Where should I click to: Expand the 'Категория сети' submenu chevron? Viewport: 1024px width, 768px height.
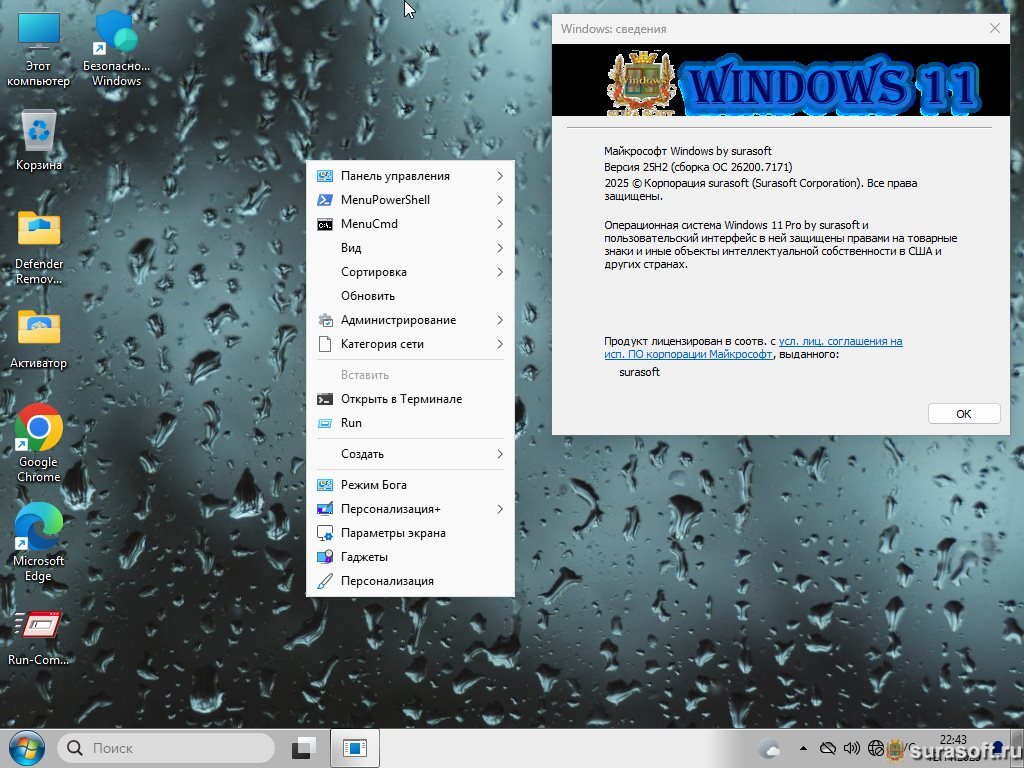[500, 344]
